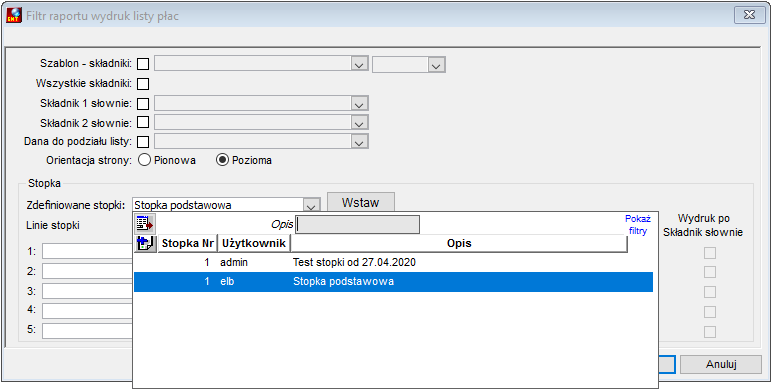Image resolution: width=772 pixels, height=390 pixels.
Task: Tick Wydruk po Składnik słownie checkbox for line 1
Action: point(709,253)
